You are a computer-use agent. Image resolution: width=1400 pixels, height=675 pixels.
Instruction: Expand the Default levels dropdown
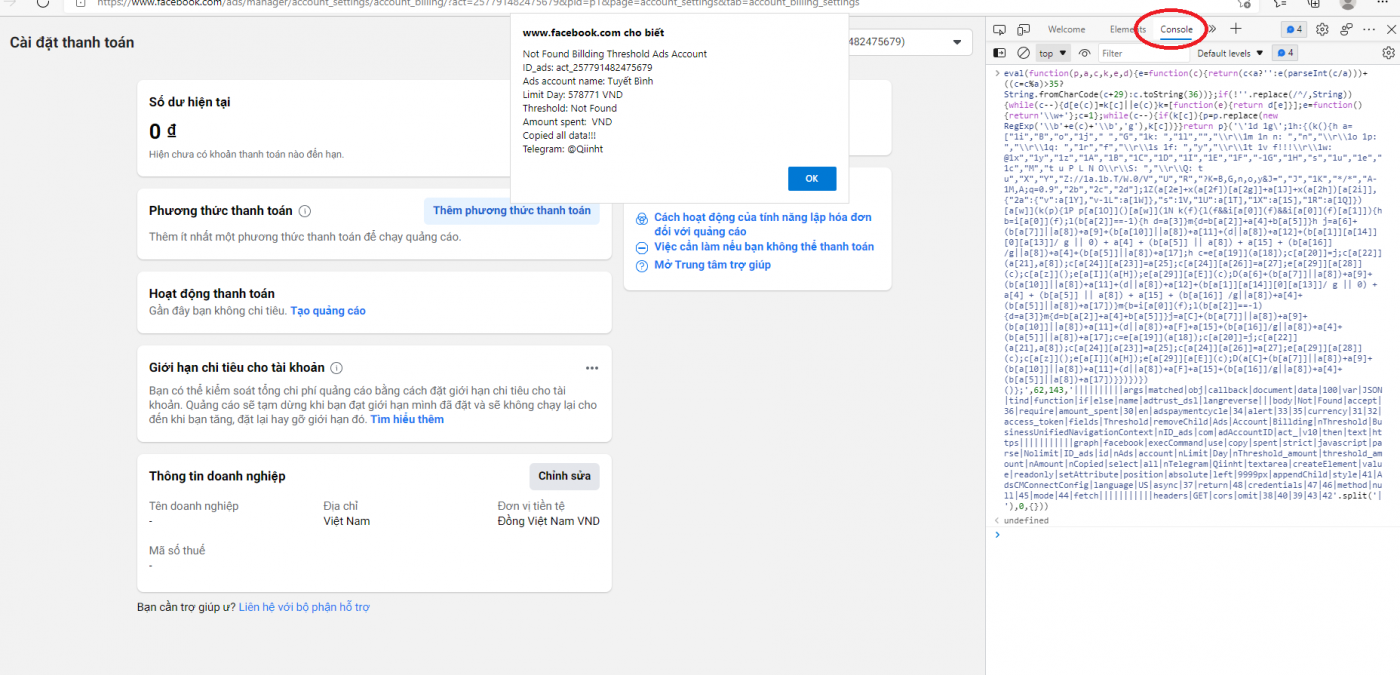1230,53
